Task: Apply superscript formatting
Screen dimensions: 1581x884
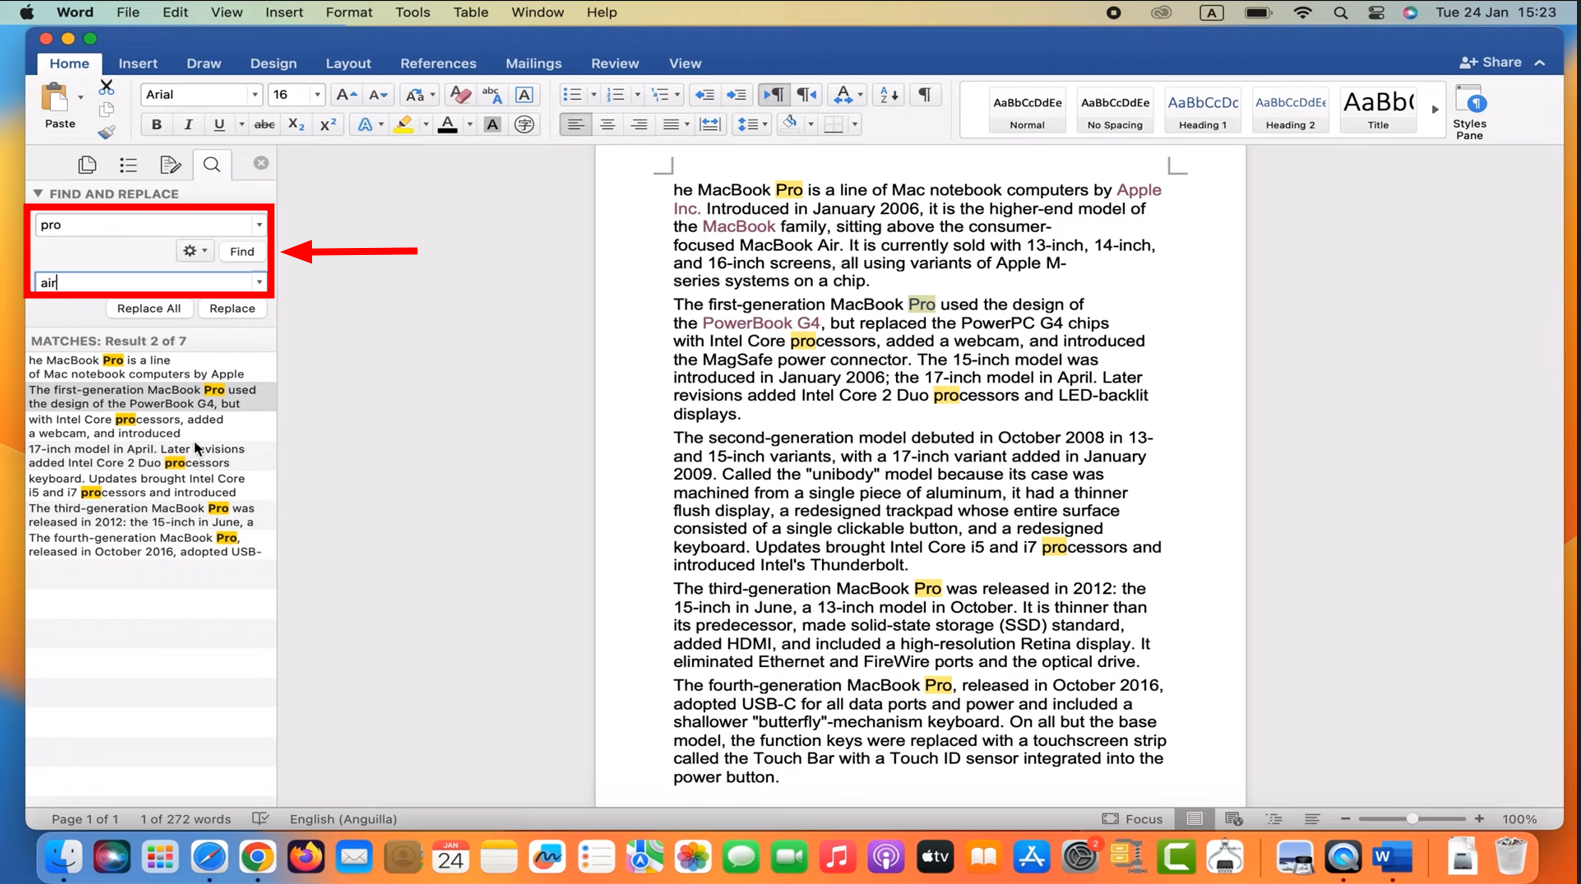Action: coord(327,124)
